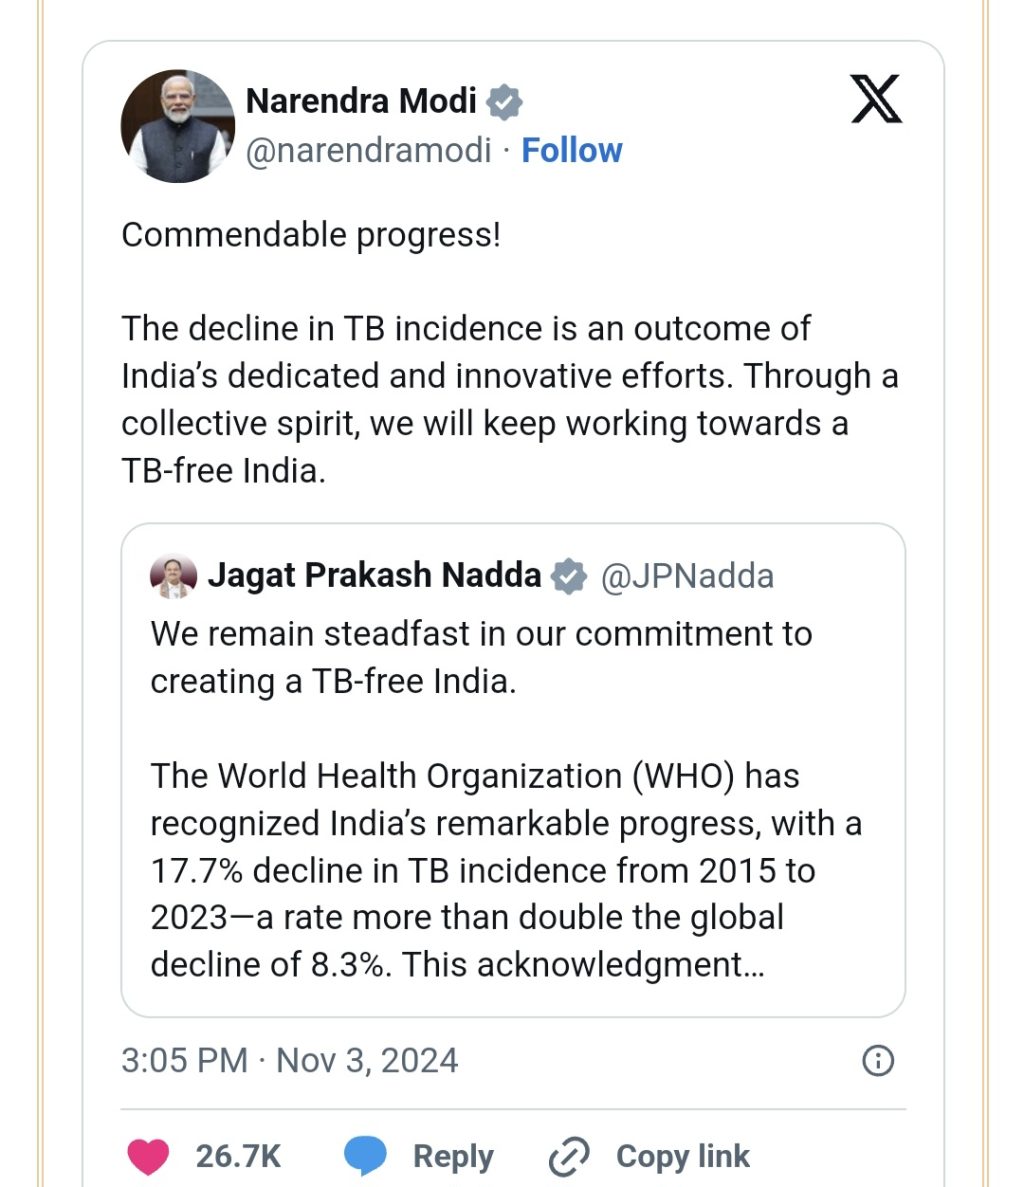
Task: Open the 26.7K likes count
Action: (x=238, y=1157)
